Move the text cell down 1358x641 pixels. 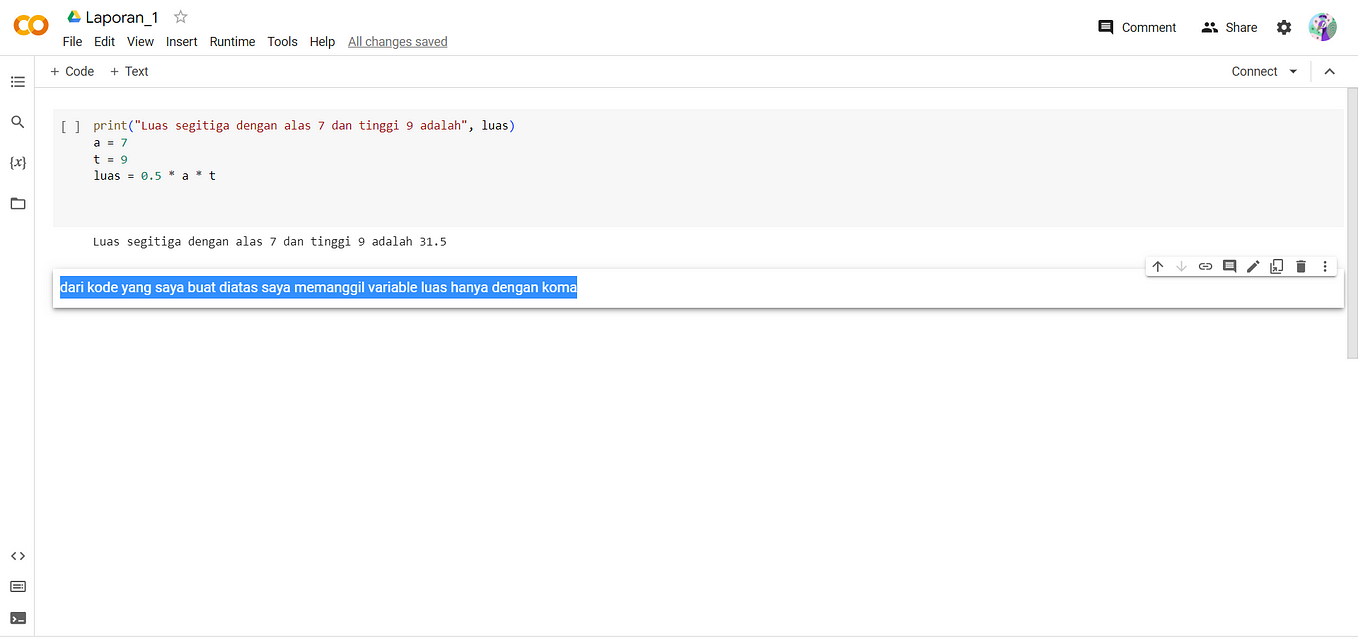coord(1181,267)
